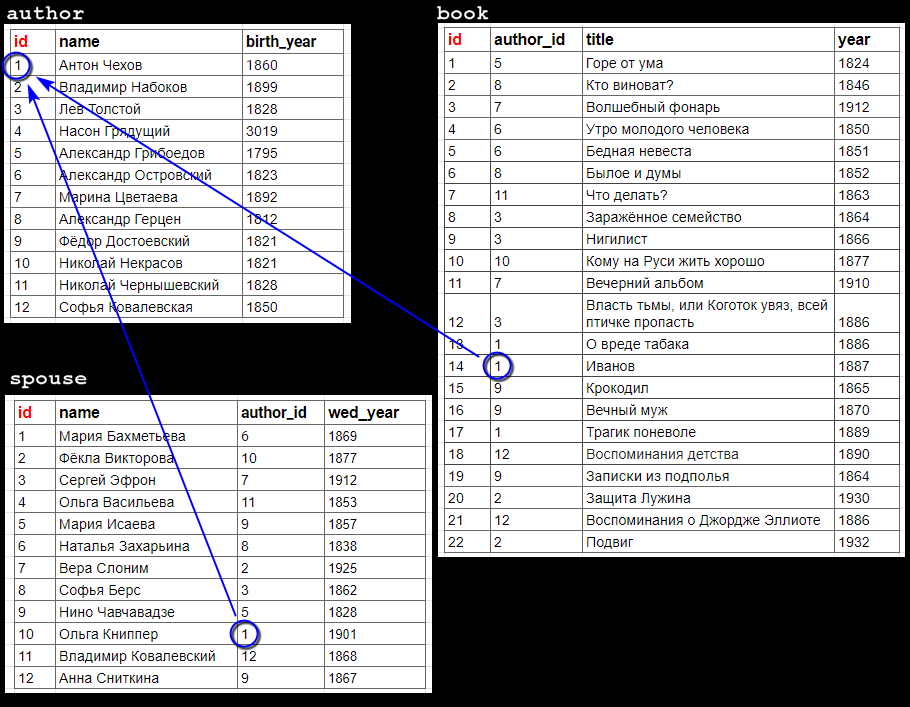
Task: Select the wed_year column header
Action: tap(363, 413)
